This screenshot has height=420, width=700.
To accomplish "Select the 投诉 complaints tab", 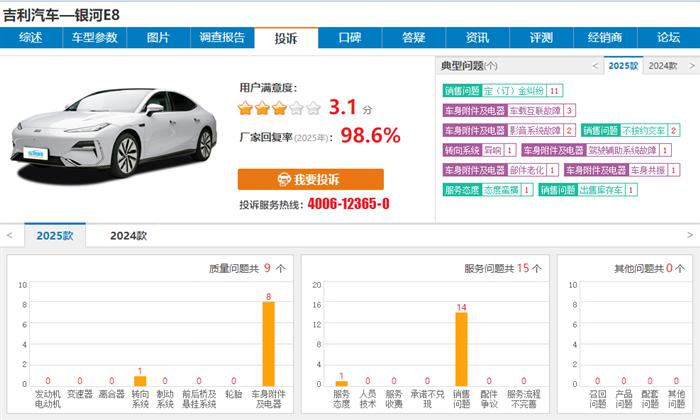I will click(x=286, y=38).
